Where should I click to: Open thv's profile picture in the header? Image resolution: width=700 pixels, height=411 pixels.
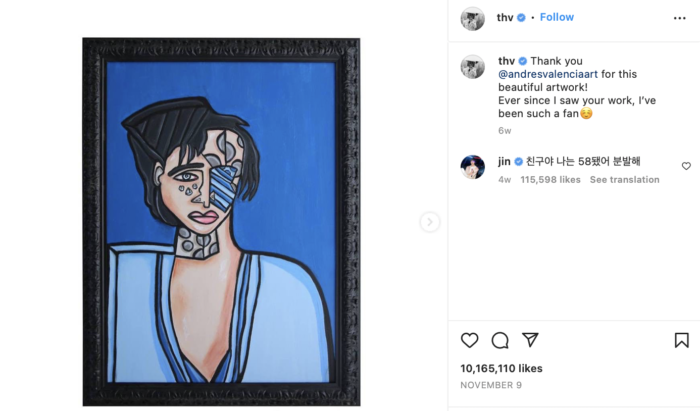[472, 18]
